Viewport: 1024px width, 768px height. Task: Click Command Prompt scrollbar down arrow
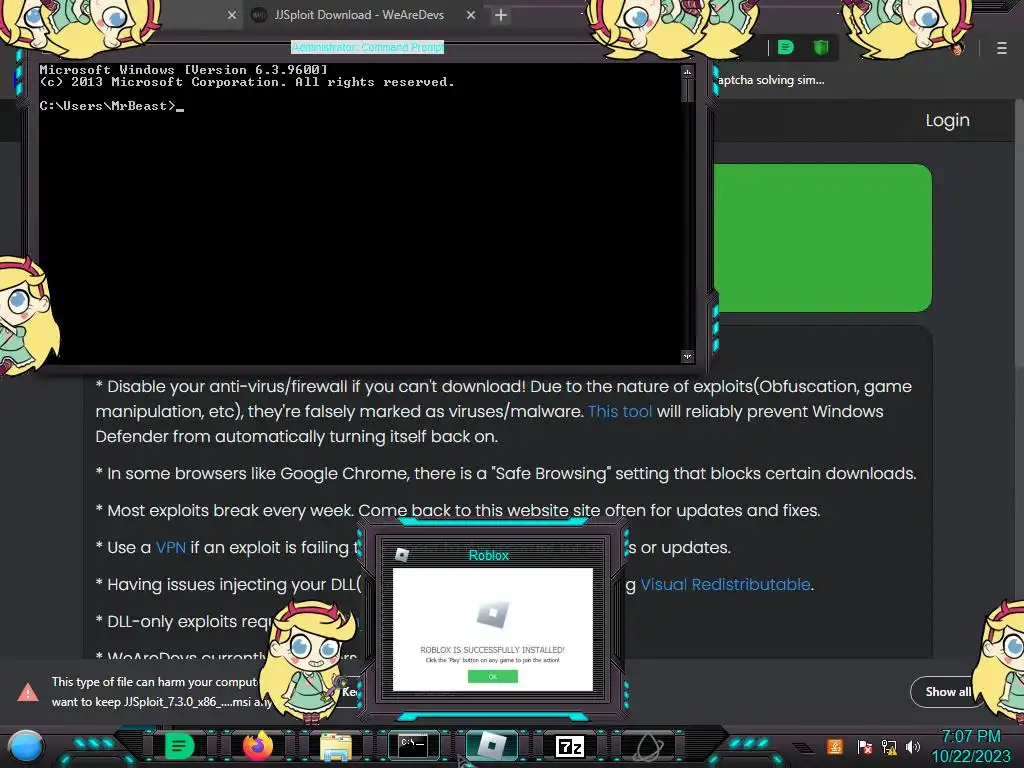coord(687,356)
